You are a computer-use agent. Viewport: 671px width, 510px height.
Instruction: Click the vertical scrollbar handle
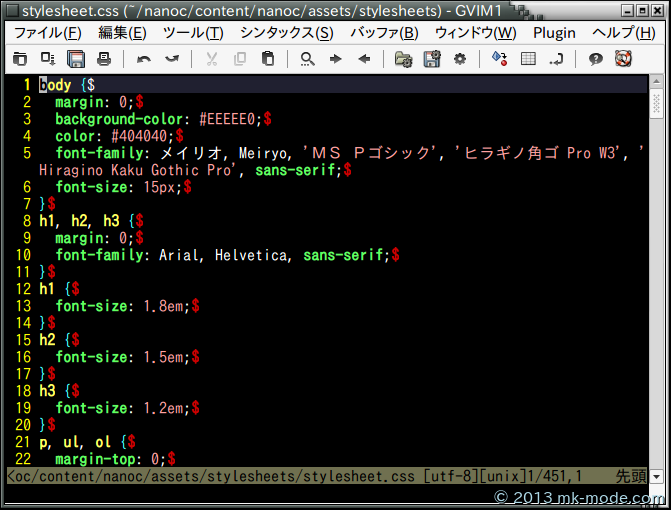pos(657,103)
